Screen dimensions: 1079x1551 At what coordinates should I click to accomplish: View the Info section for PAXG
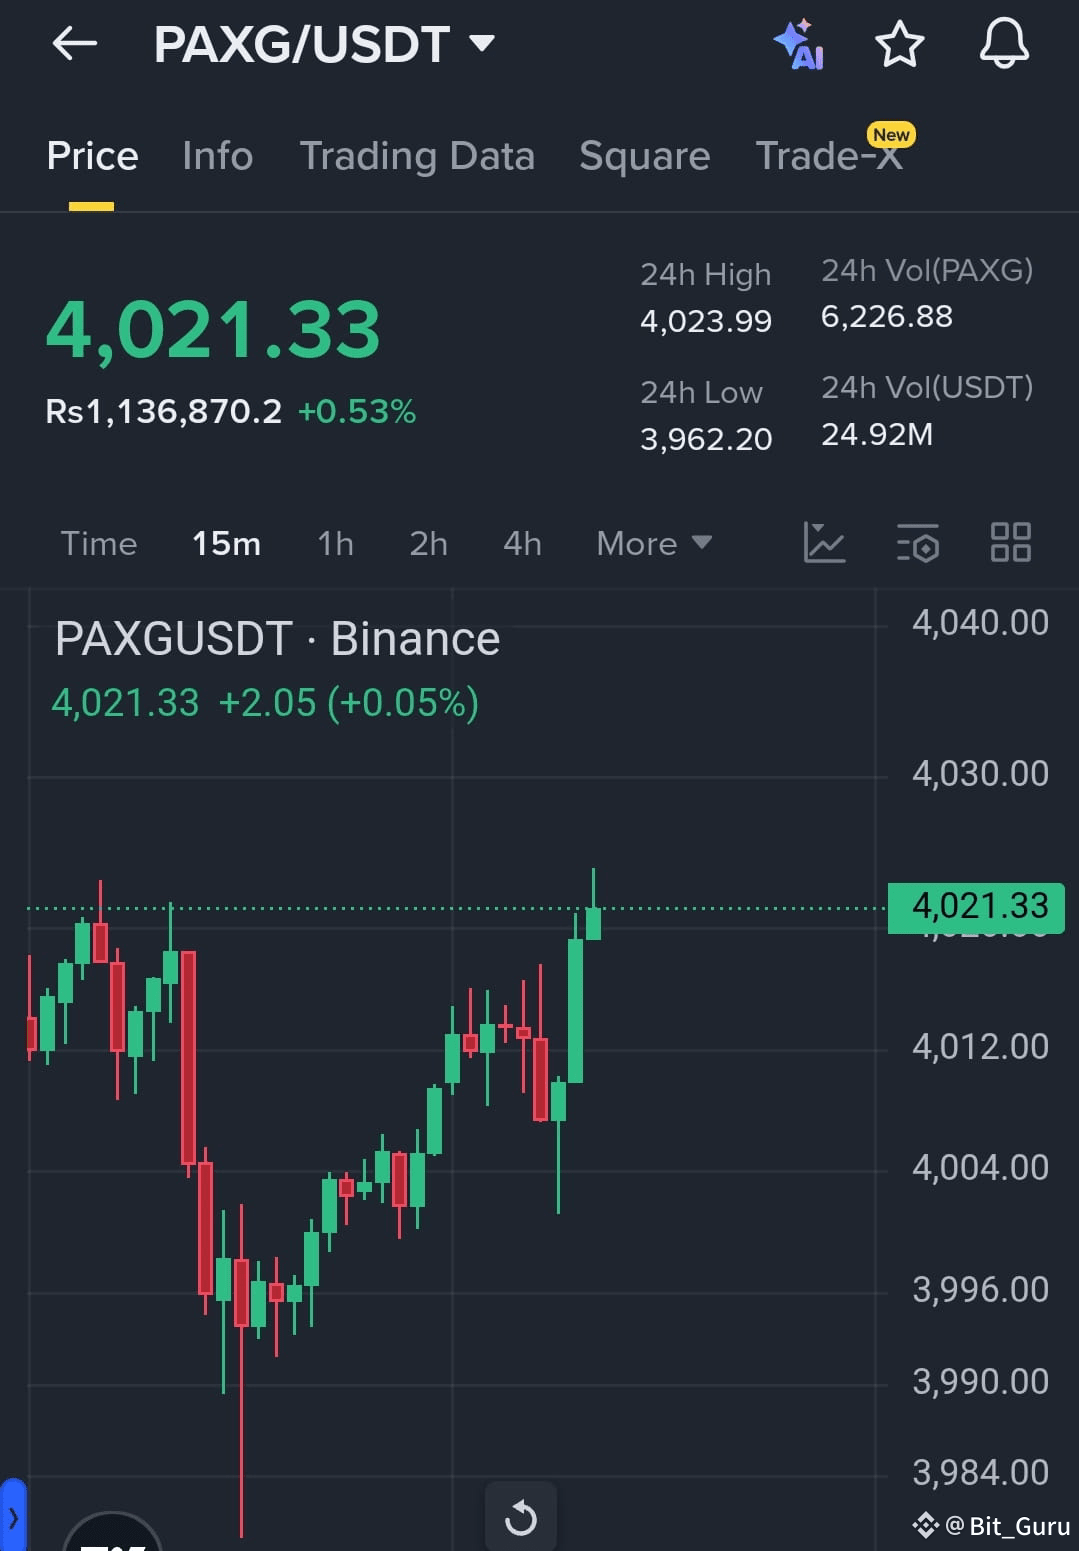click(x=217, y=156)
